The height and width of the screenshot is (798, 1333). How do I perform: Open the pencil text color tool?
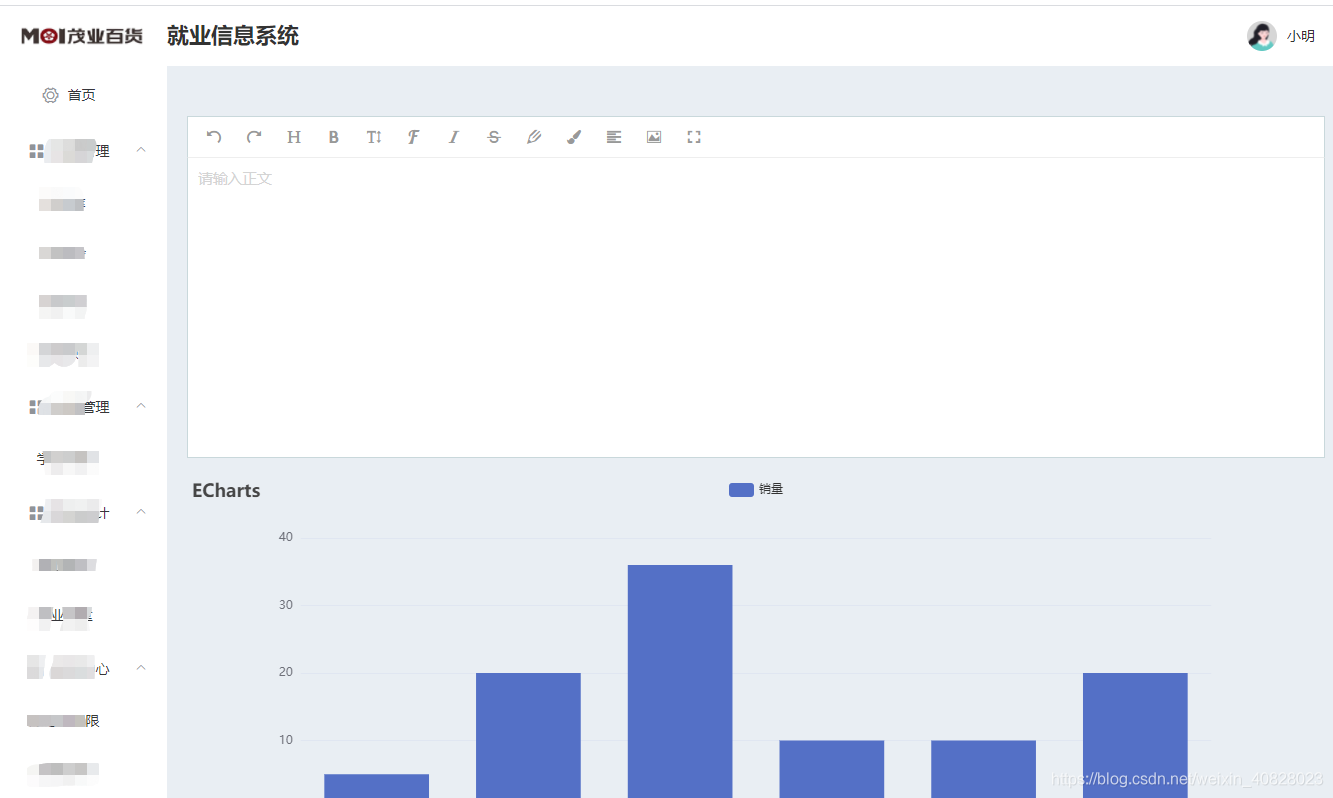coord(534,137)
